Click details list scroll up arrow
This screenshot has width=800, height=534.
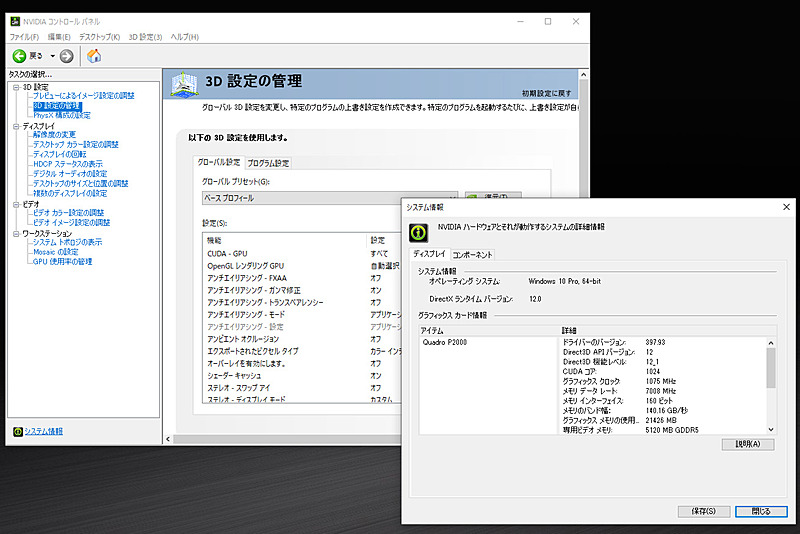point(771,343)
